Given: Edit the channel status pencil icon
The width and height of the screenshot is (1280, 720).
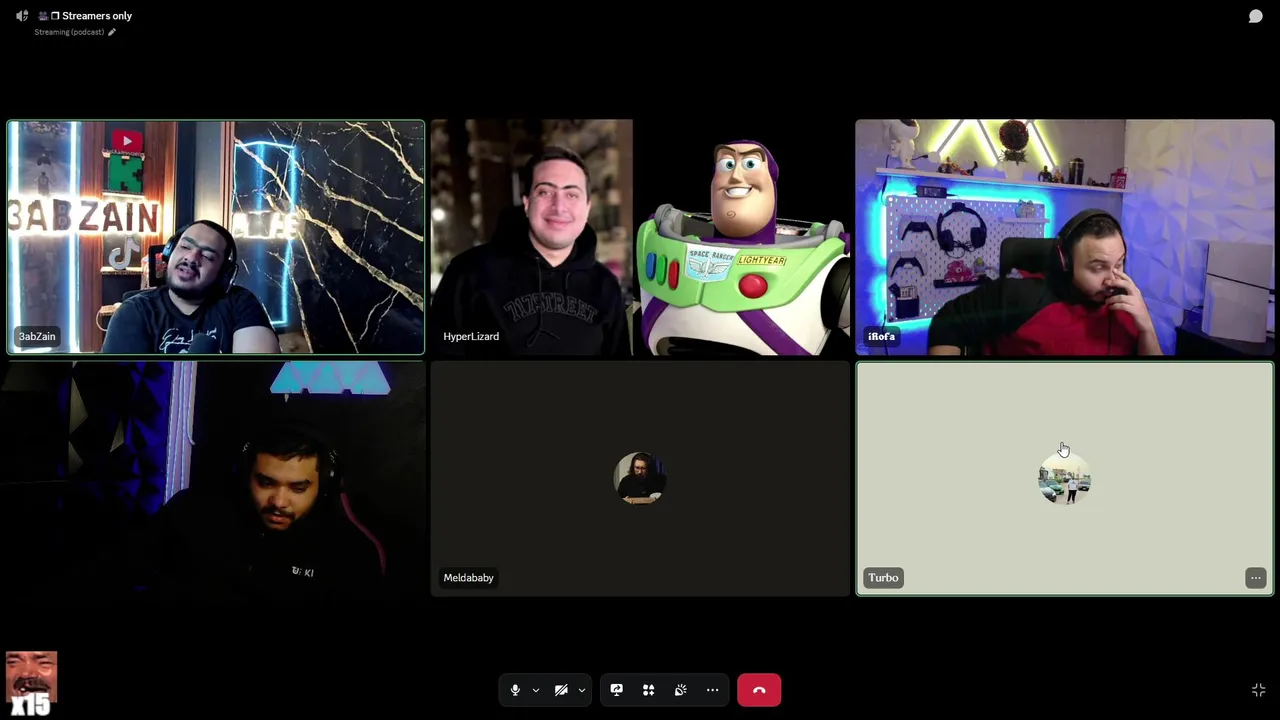Looking at the screenshot, I should click(112, 32).
